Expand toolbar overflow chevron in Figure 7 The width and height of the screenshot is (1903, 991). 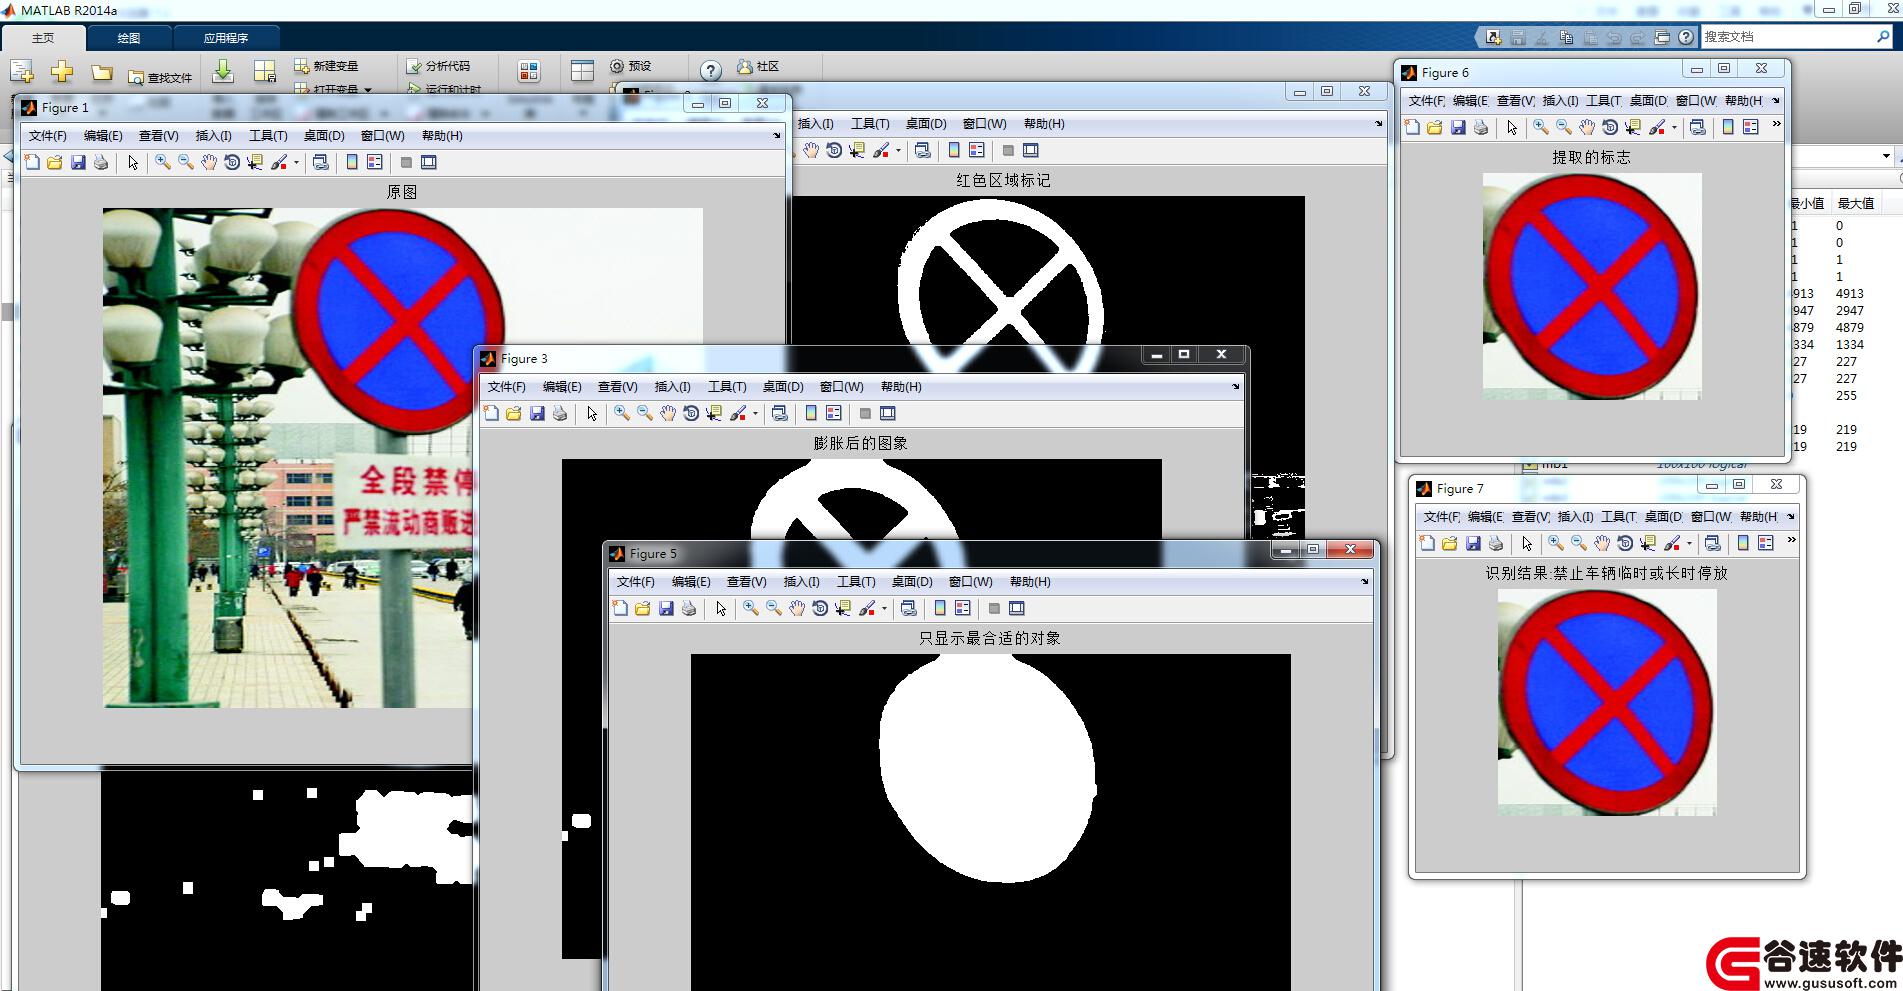pos(1791,541)
